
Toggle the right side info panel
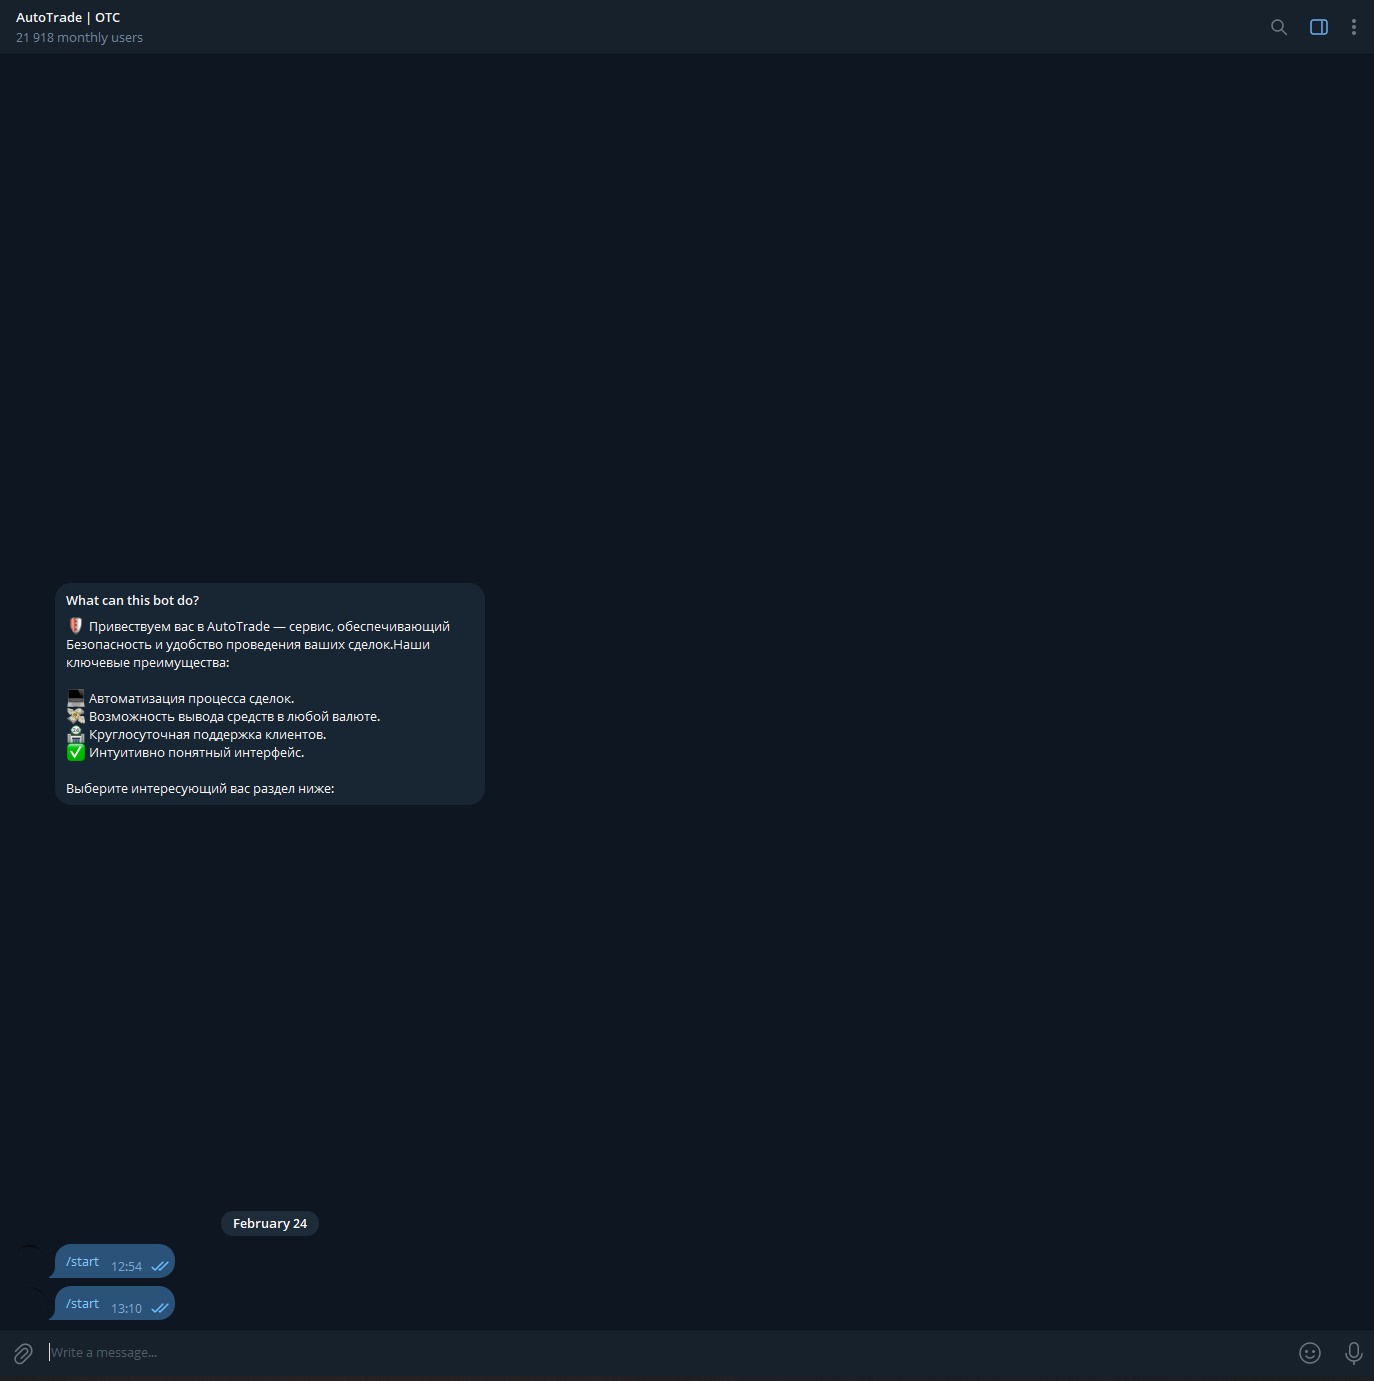(x=1318, y=27)
